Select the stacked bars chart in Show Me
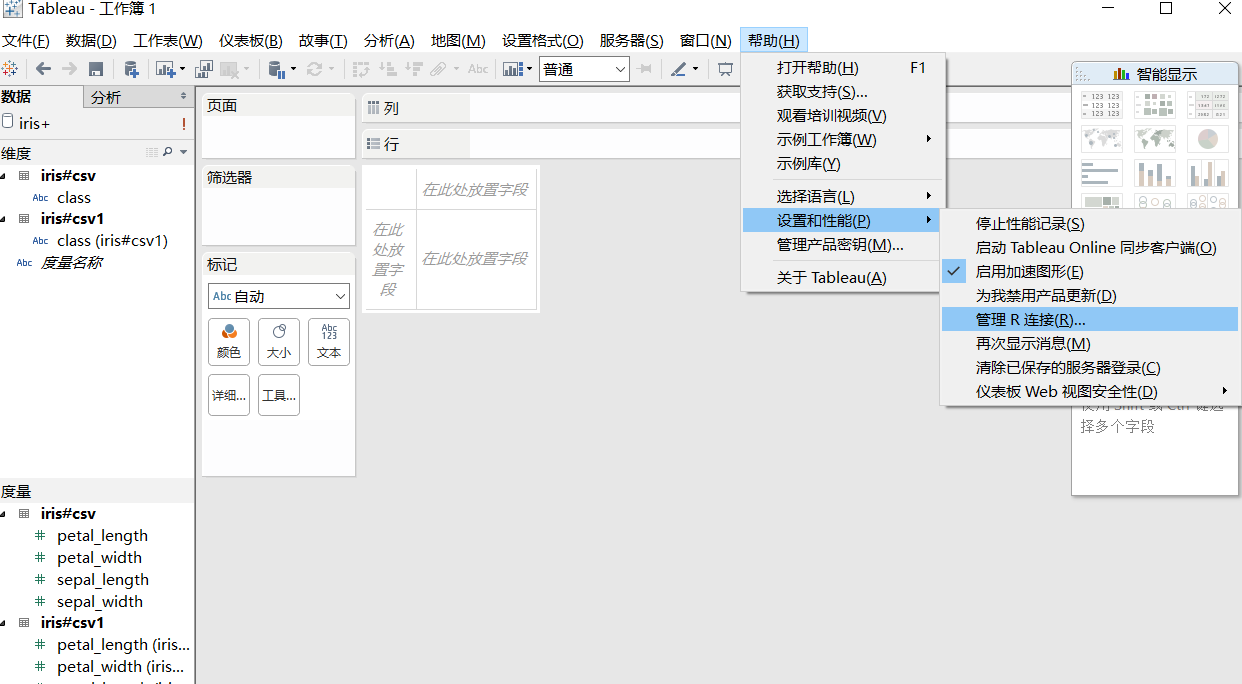Screen dimensions: 1242x684 pos(1155,173)
